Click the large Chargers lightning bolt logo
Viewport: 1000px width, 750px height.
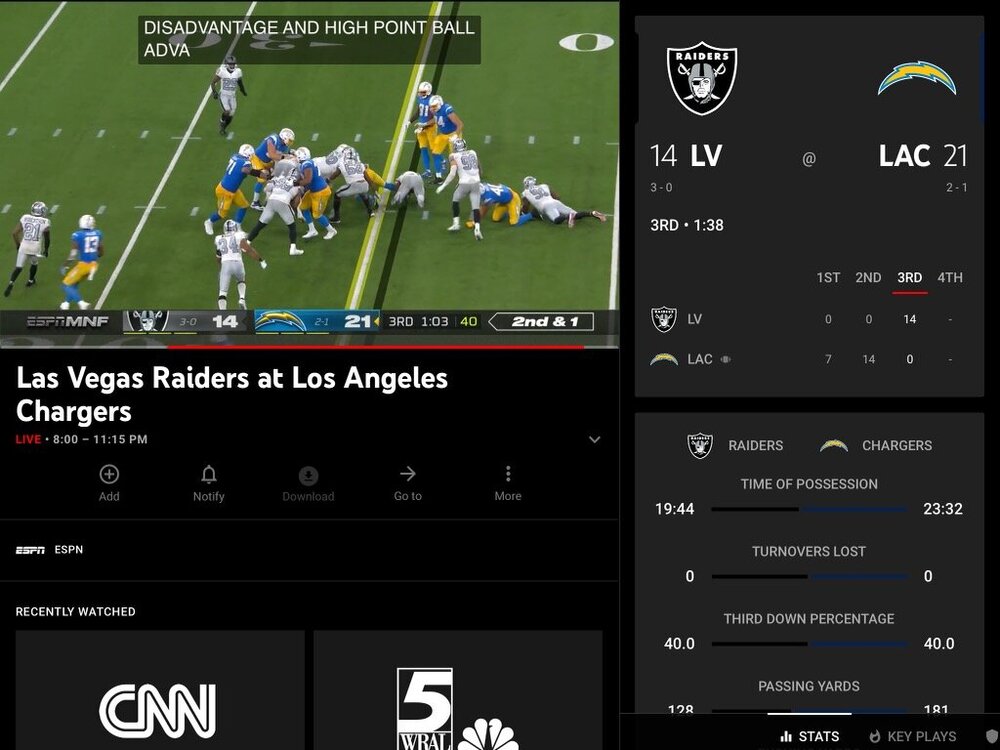click(916, 78)
